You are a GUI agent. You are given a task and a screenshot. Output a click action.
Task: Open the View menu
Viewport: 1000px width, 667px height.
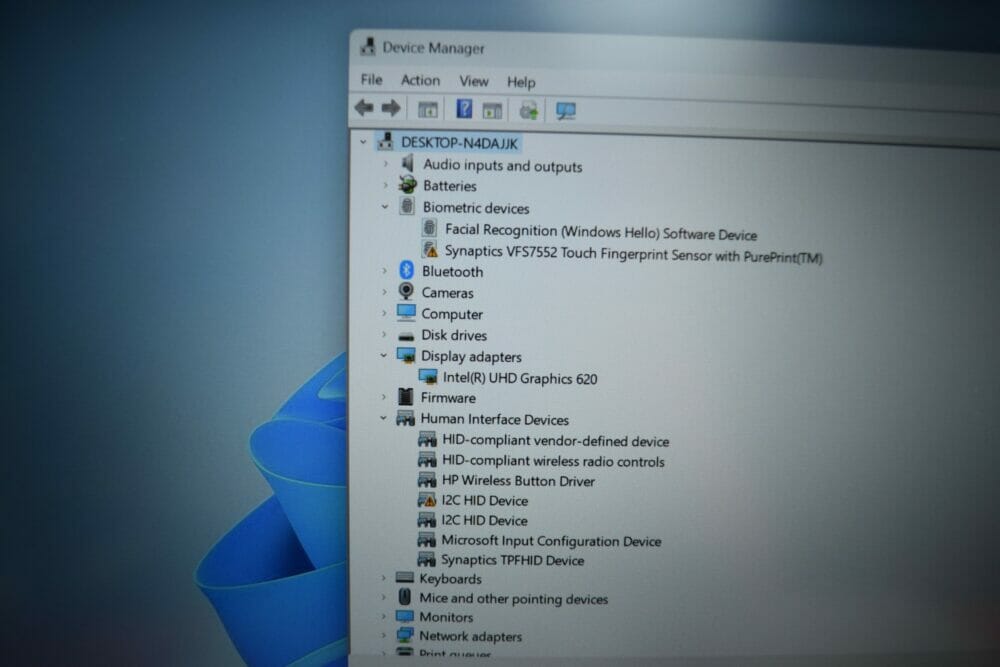(474, 81)
